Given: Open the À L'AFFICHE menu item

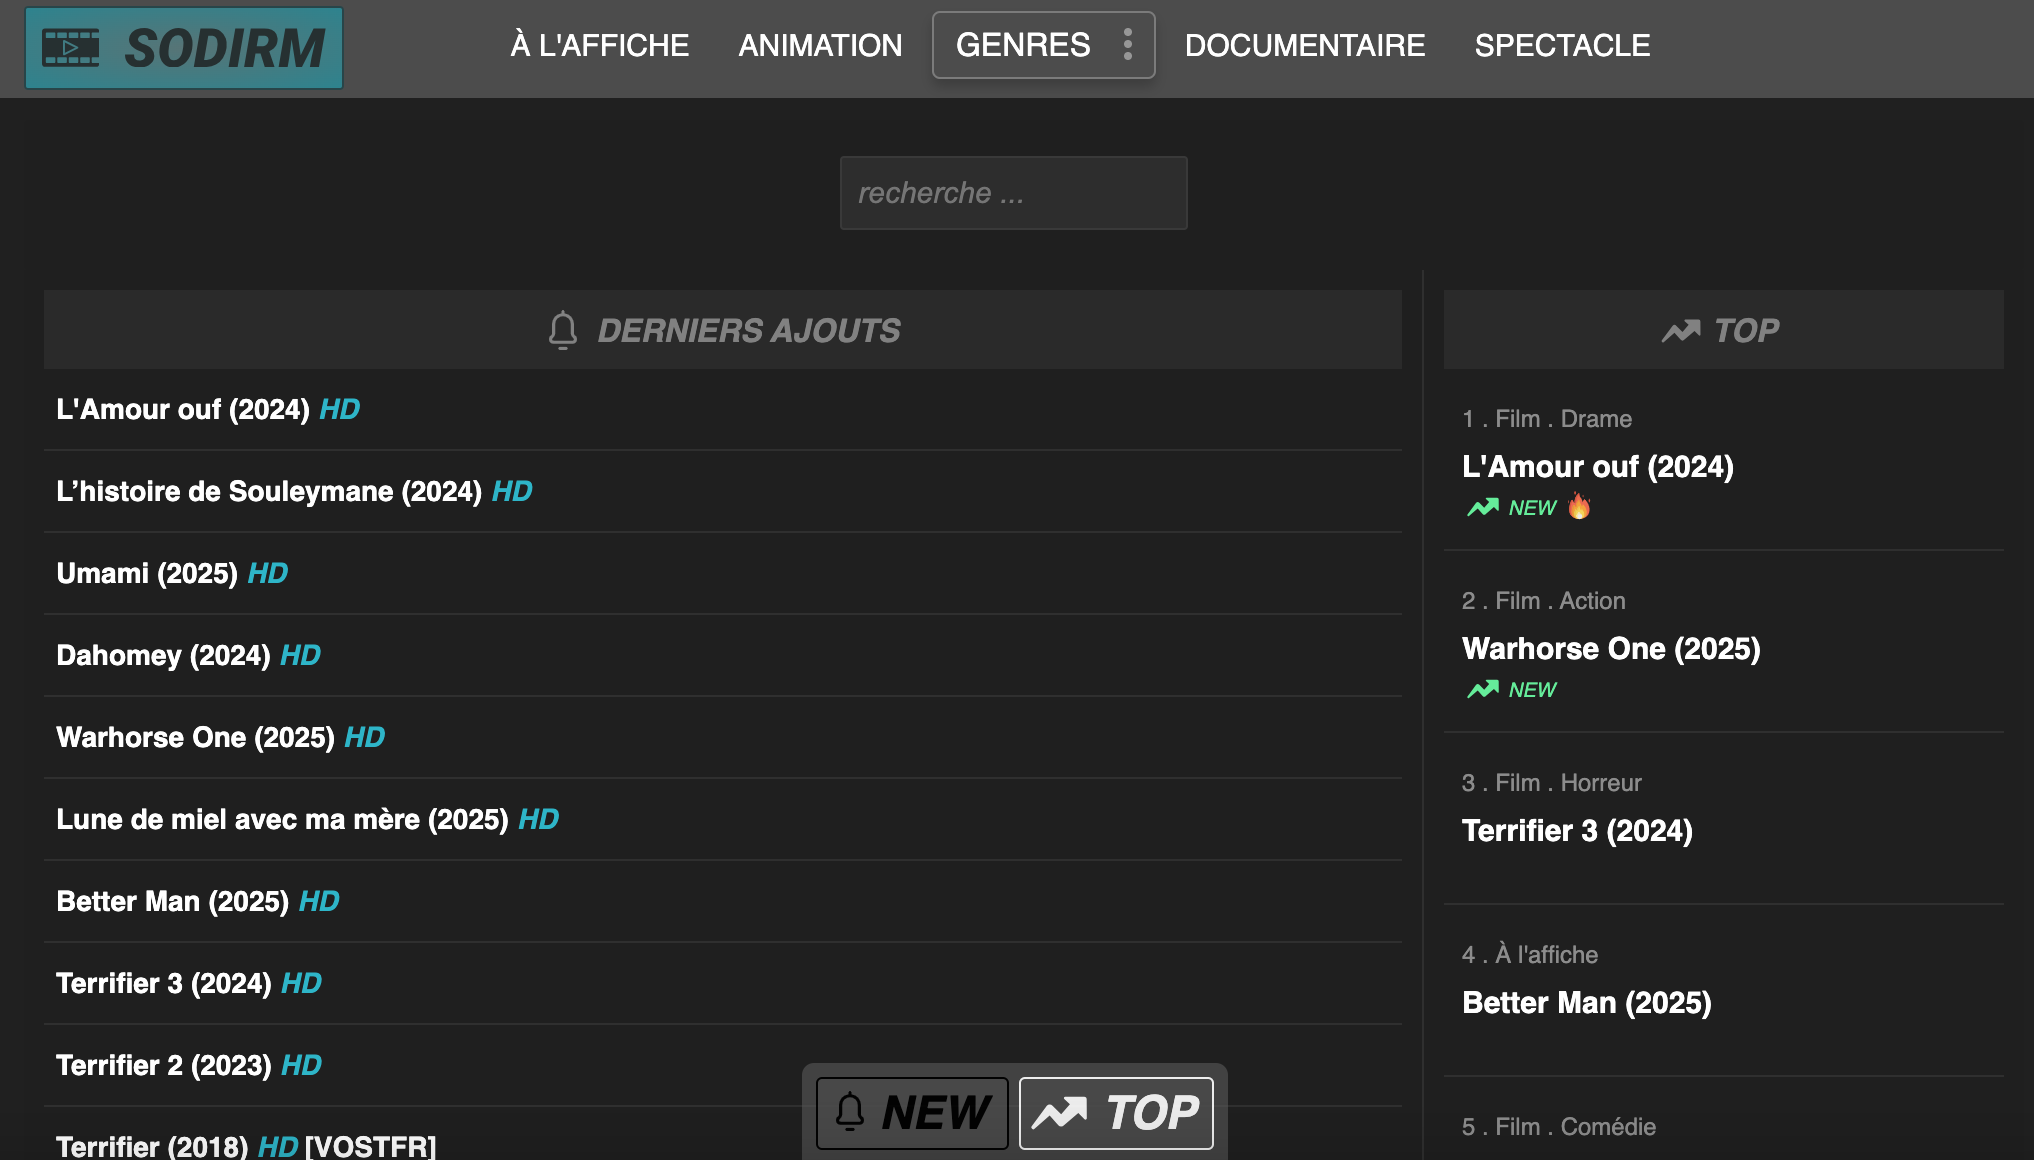Looking at the screenshot, I should [600, 45].
